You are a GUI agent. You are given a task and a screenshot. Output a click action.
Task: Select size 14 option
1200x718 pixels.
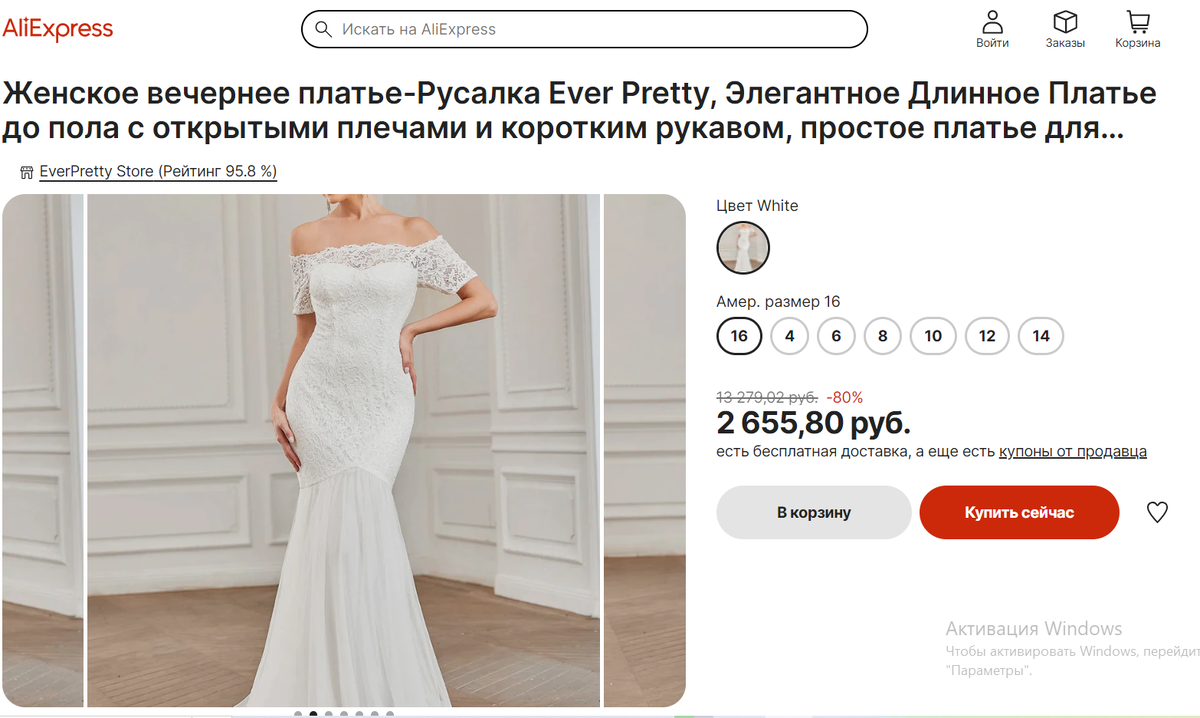(x=1041, y=336)
